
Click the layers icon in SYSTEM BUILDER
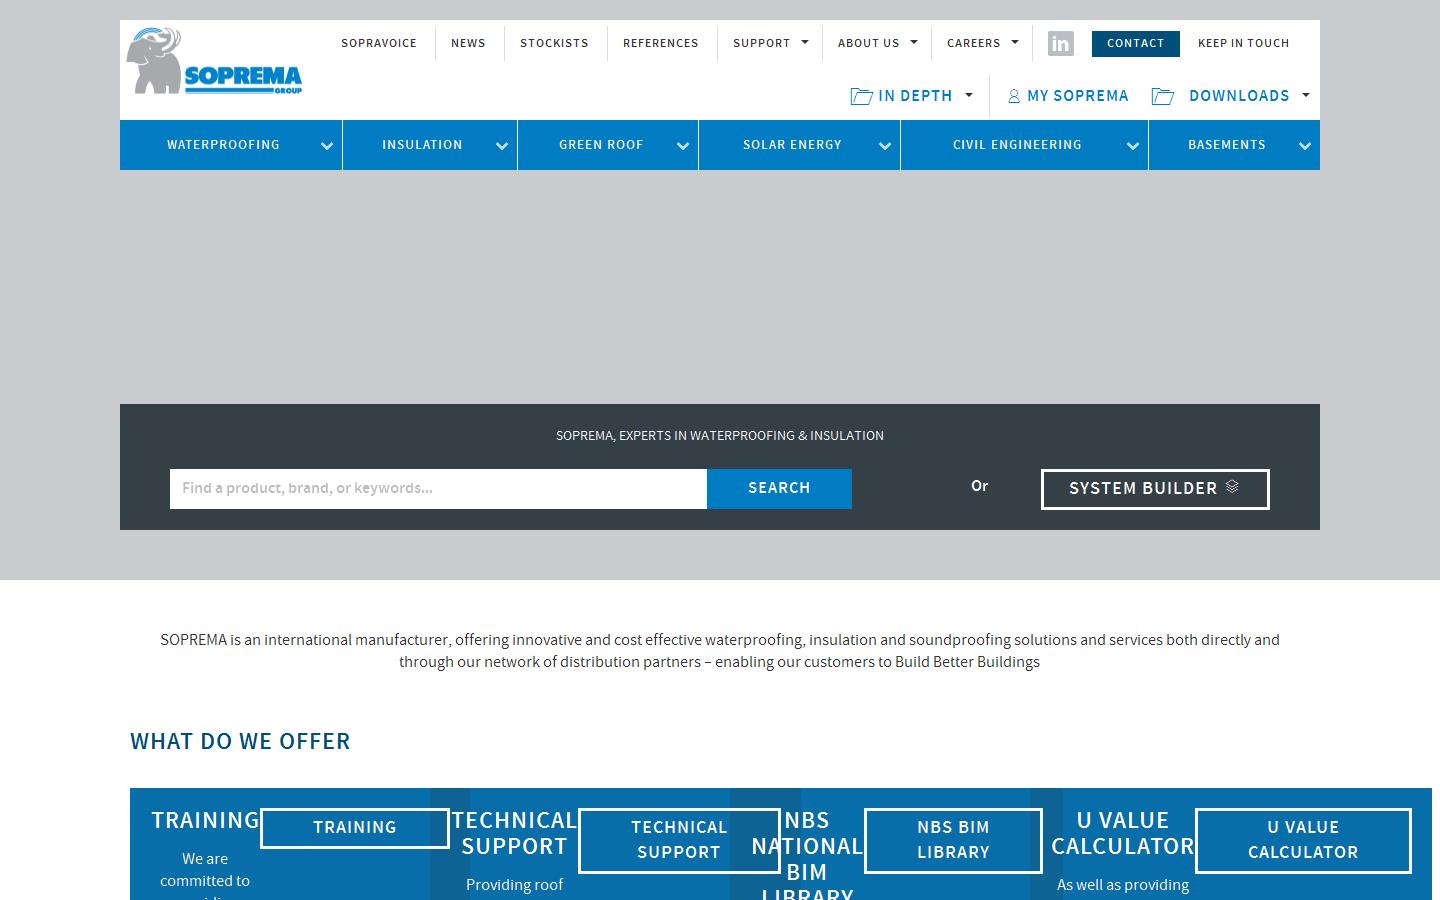pyautogui.click(x=1230, y=488)
